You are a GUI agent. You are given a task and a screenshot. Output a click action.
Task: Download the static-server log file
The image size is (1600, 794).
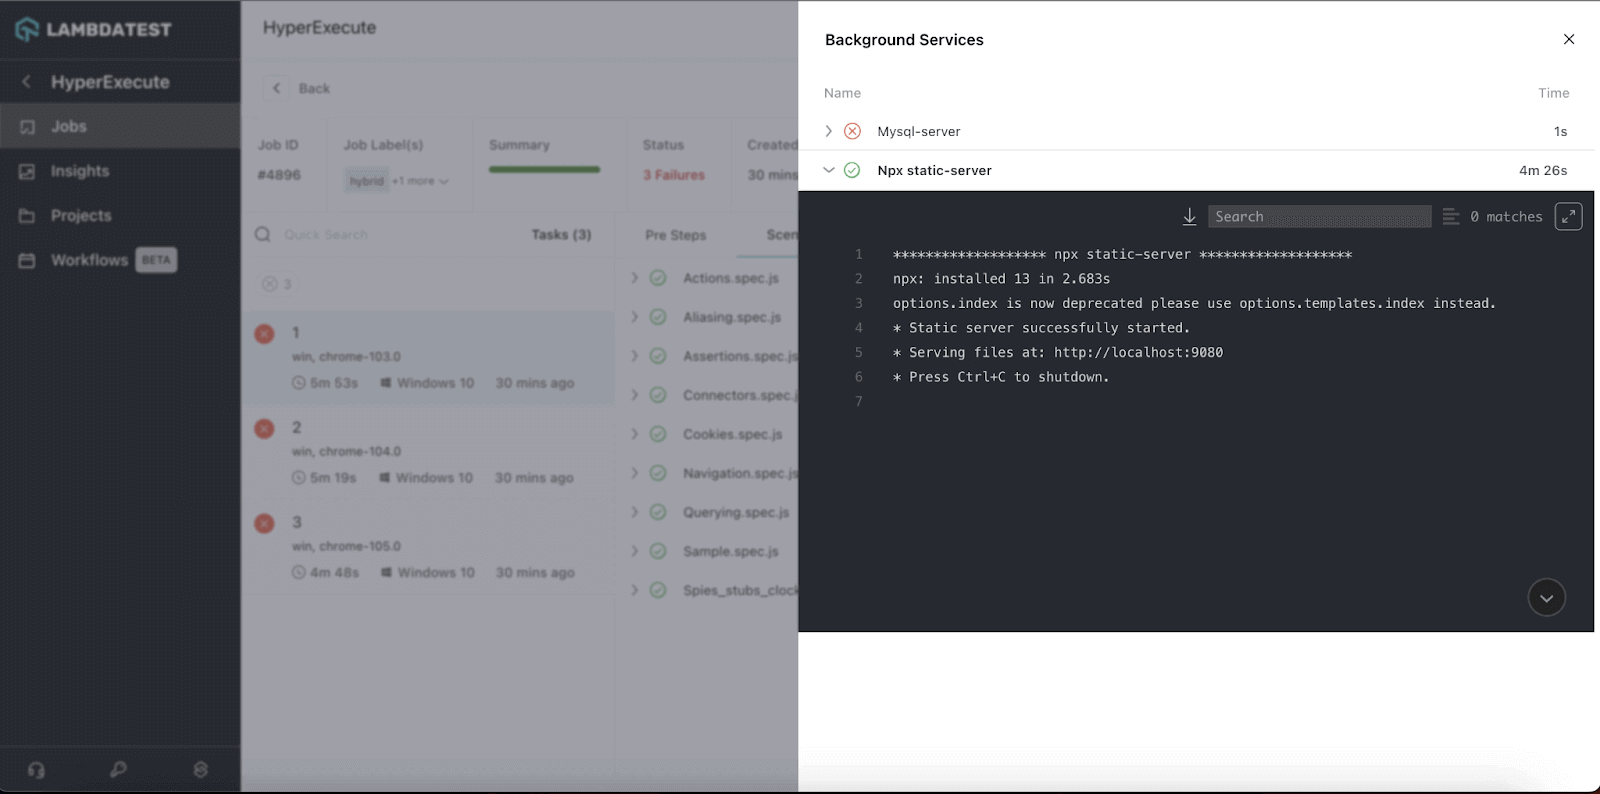point(1189,217)
